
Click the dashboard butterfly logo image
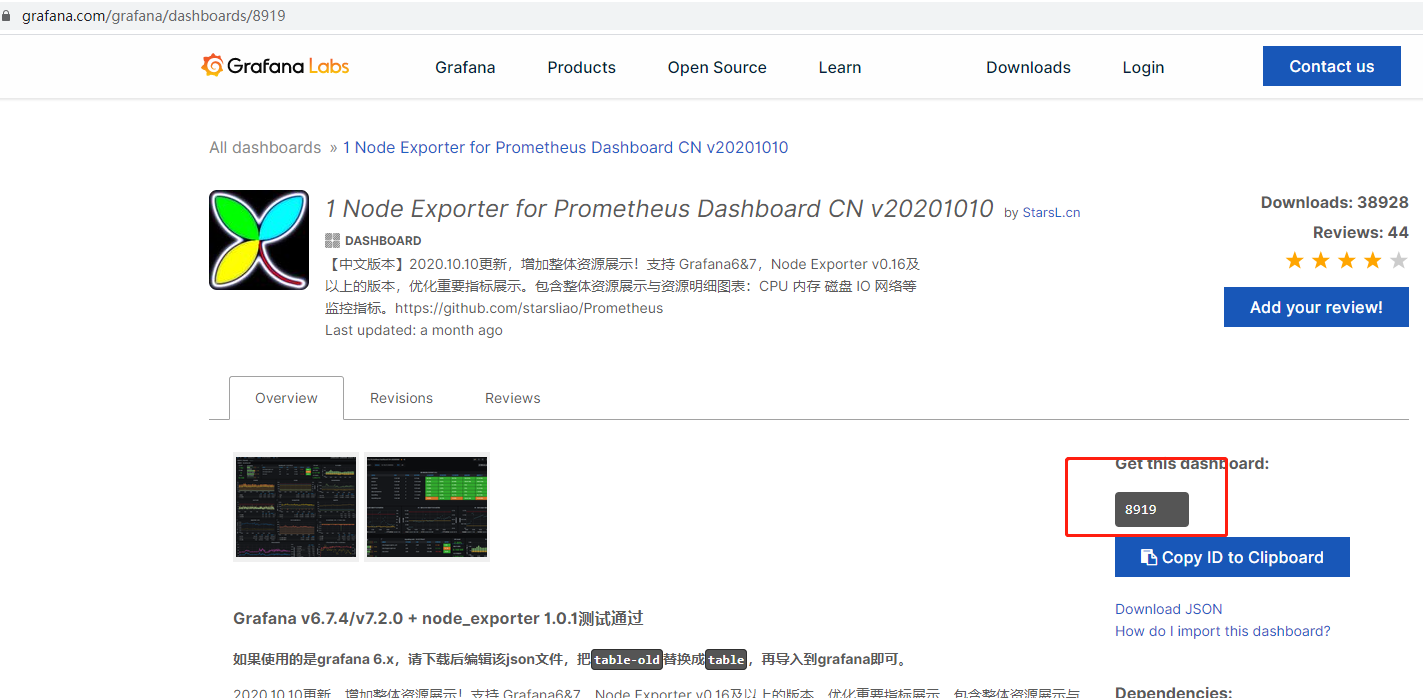pyautogui.click(x=259, y=240)
